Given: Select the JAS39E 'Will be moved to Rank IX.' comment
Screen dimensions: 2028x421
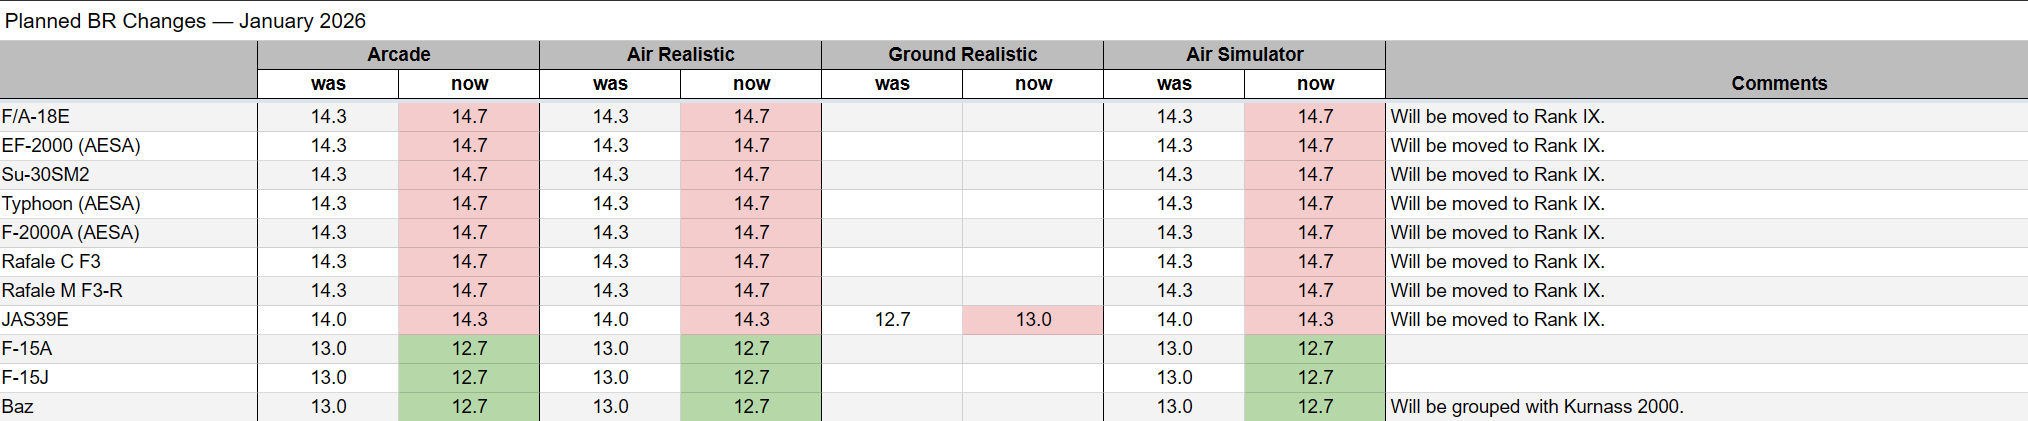Looking at the screenshot, I should 1497,320.
